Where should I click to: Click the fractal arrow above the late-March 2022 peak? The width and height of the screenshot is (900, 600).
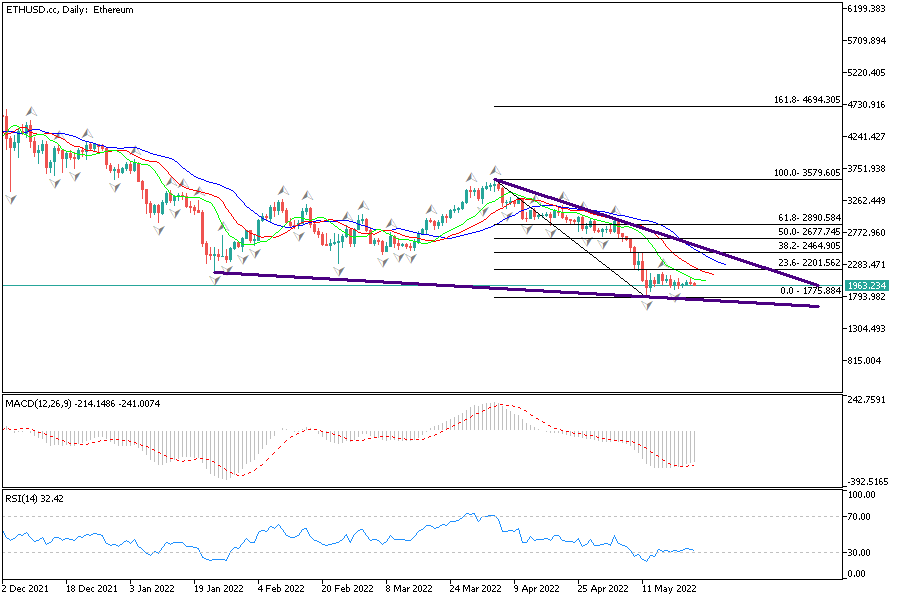[x=494, y=170]
